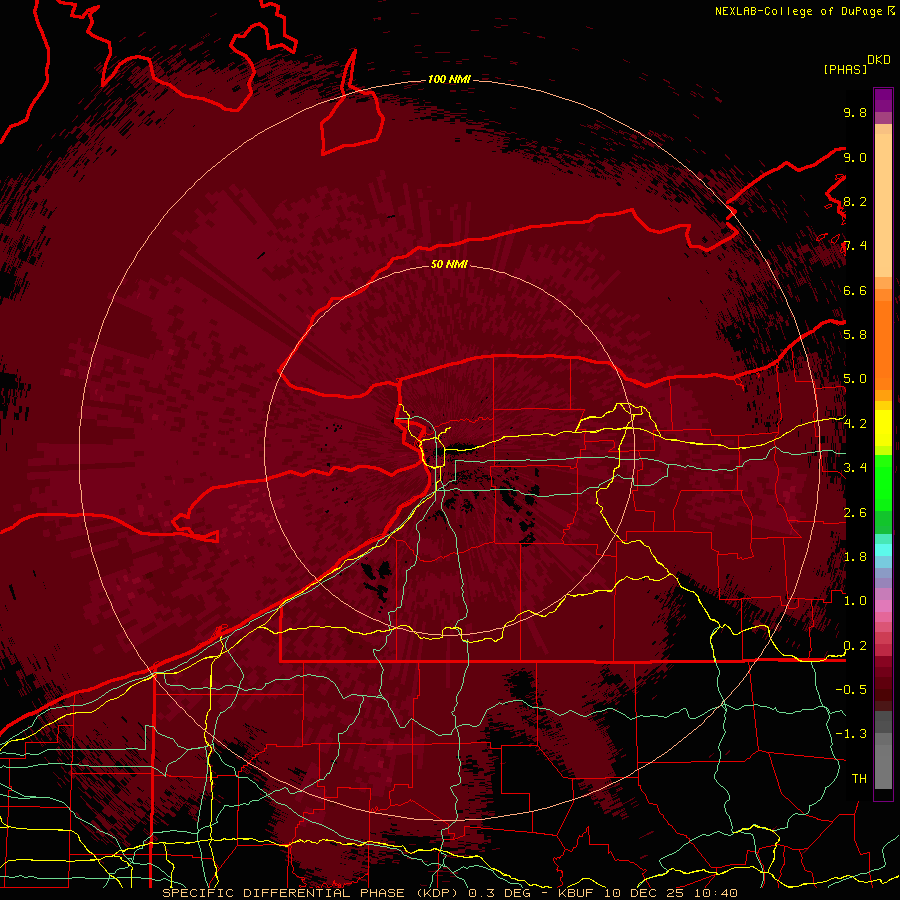The height and width of the screenshot is (900, 900).
Task: Pick the pink color scale segment
Action: [x=883, y=606]
